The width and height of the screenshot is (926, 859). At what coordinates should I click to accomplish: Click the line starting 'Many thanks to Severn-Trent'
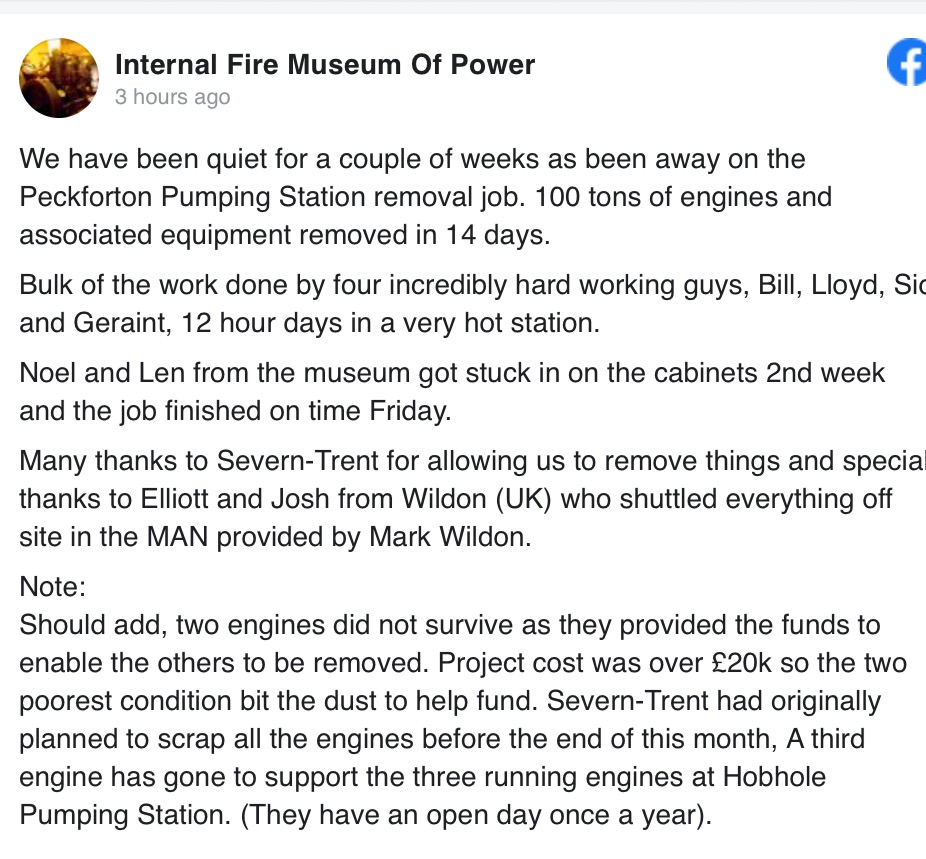[472, 461]
